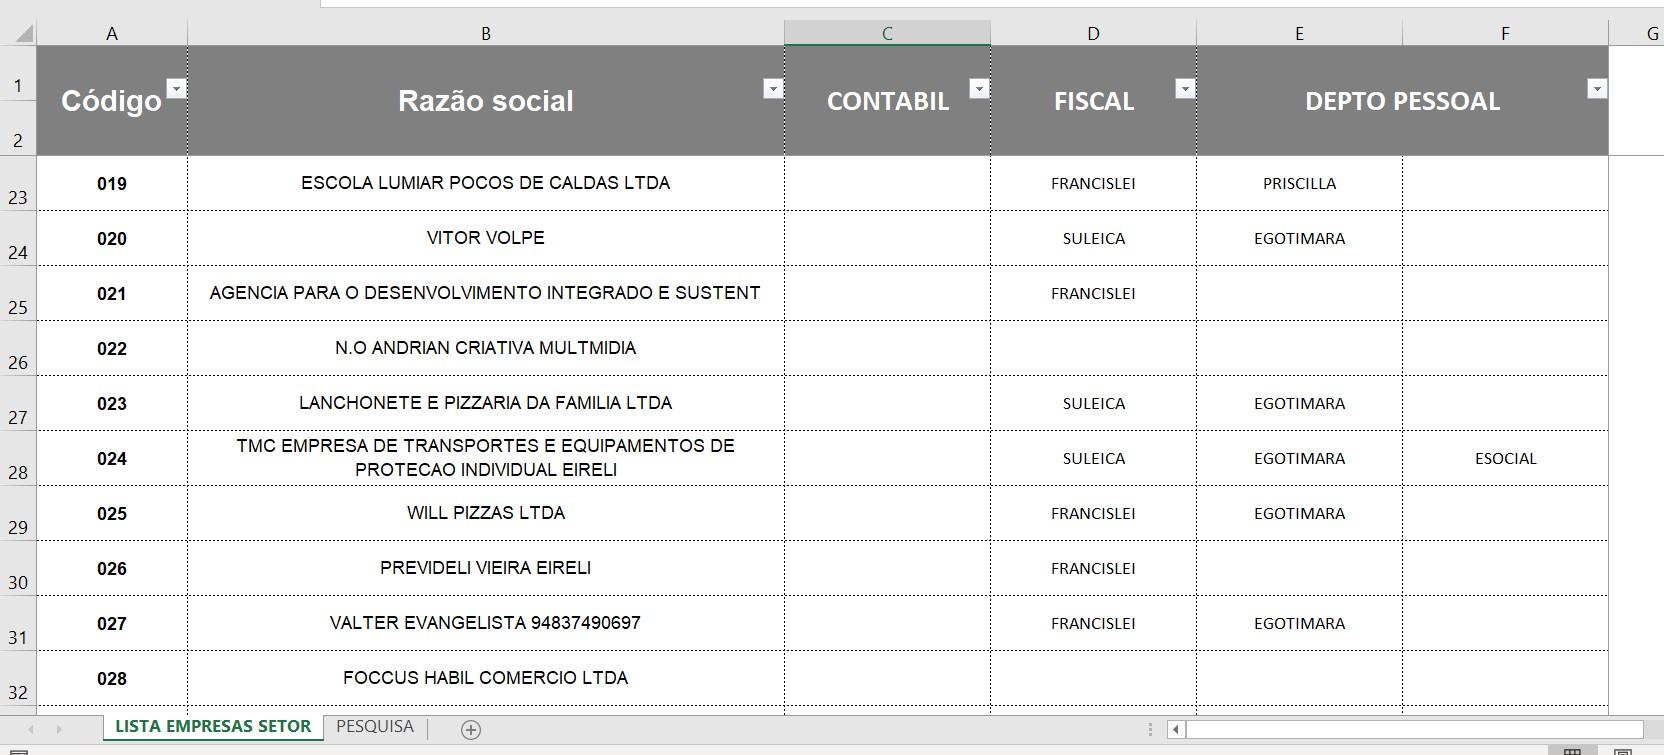
Task: Open the CONTABIL filter dropdown
Action: 979,88
